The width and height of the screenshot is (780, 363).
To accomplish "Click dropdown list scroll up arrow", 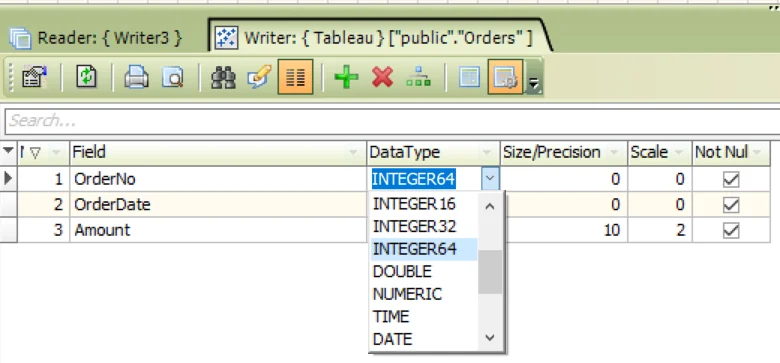I will pos(490,205).
